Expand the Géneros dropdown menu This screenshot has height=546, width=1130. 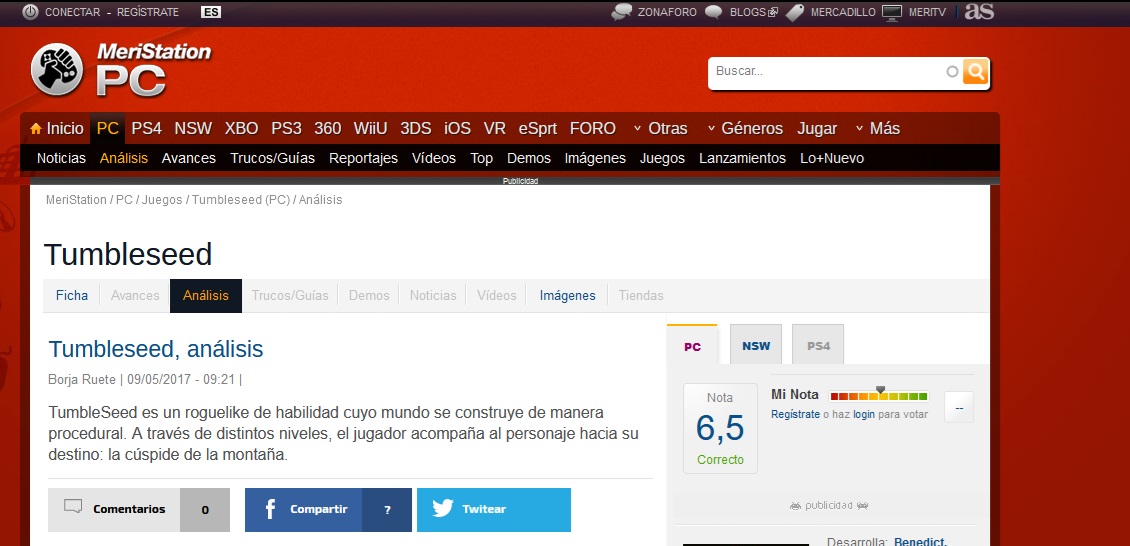click(744, 129)
